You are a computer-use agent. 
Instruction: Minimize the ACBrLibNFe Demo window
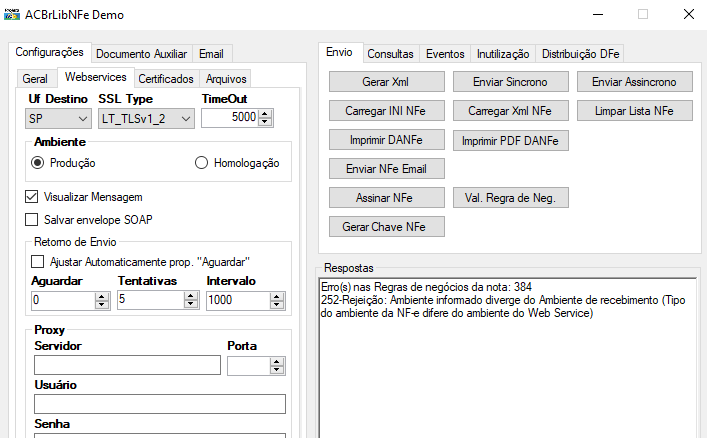click(x=598, y=14)
